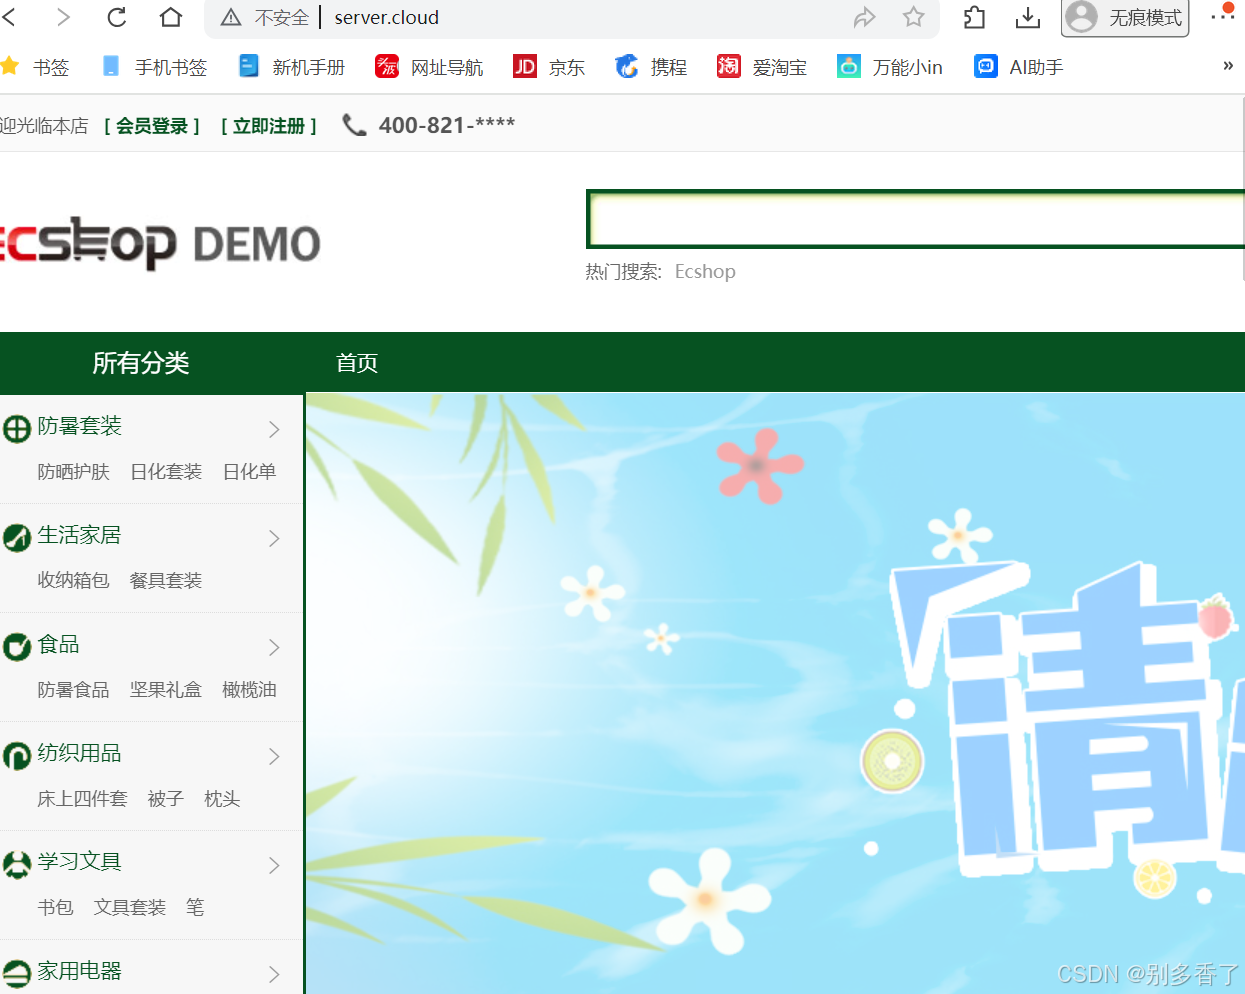Viewport: 1245px width, 994px height.
Task: Show more bookmarks overflow chevron
Action: (x=1228, y=66)
